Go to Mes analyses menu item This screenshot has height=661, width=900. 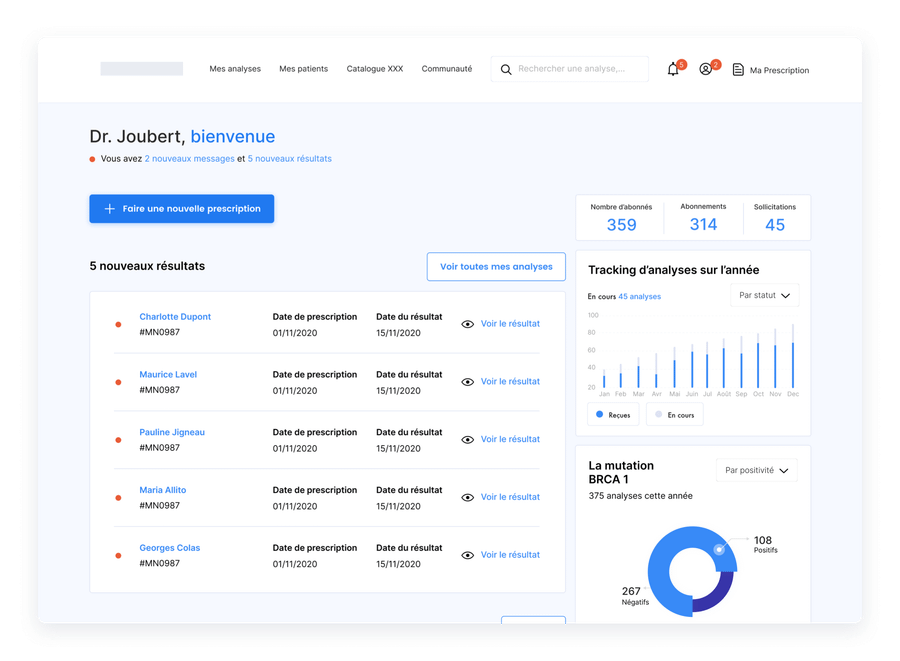[x=235, y=69]
